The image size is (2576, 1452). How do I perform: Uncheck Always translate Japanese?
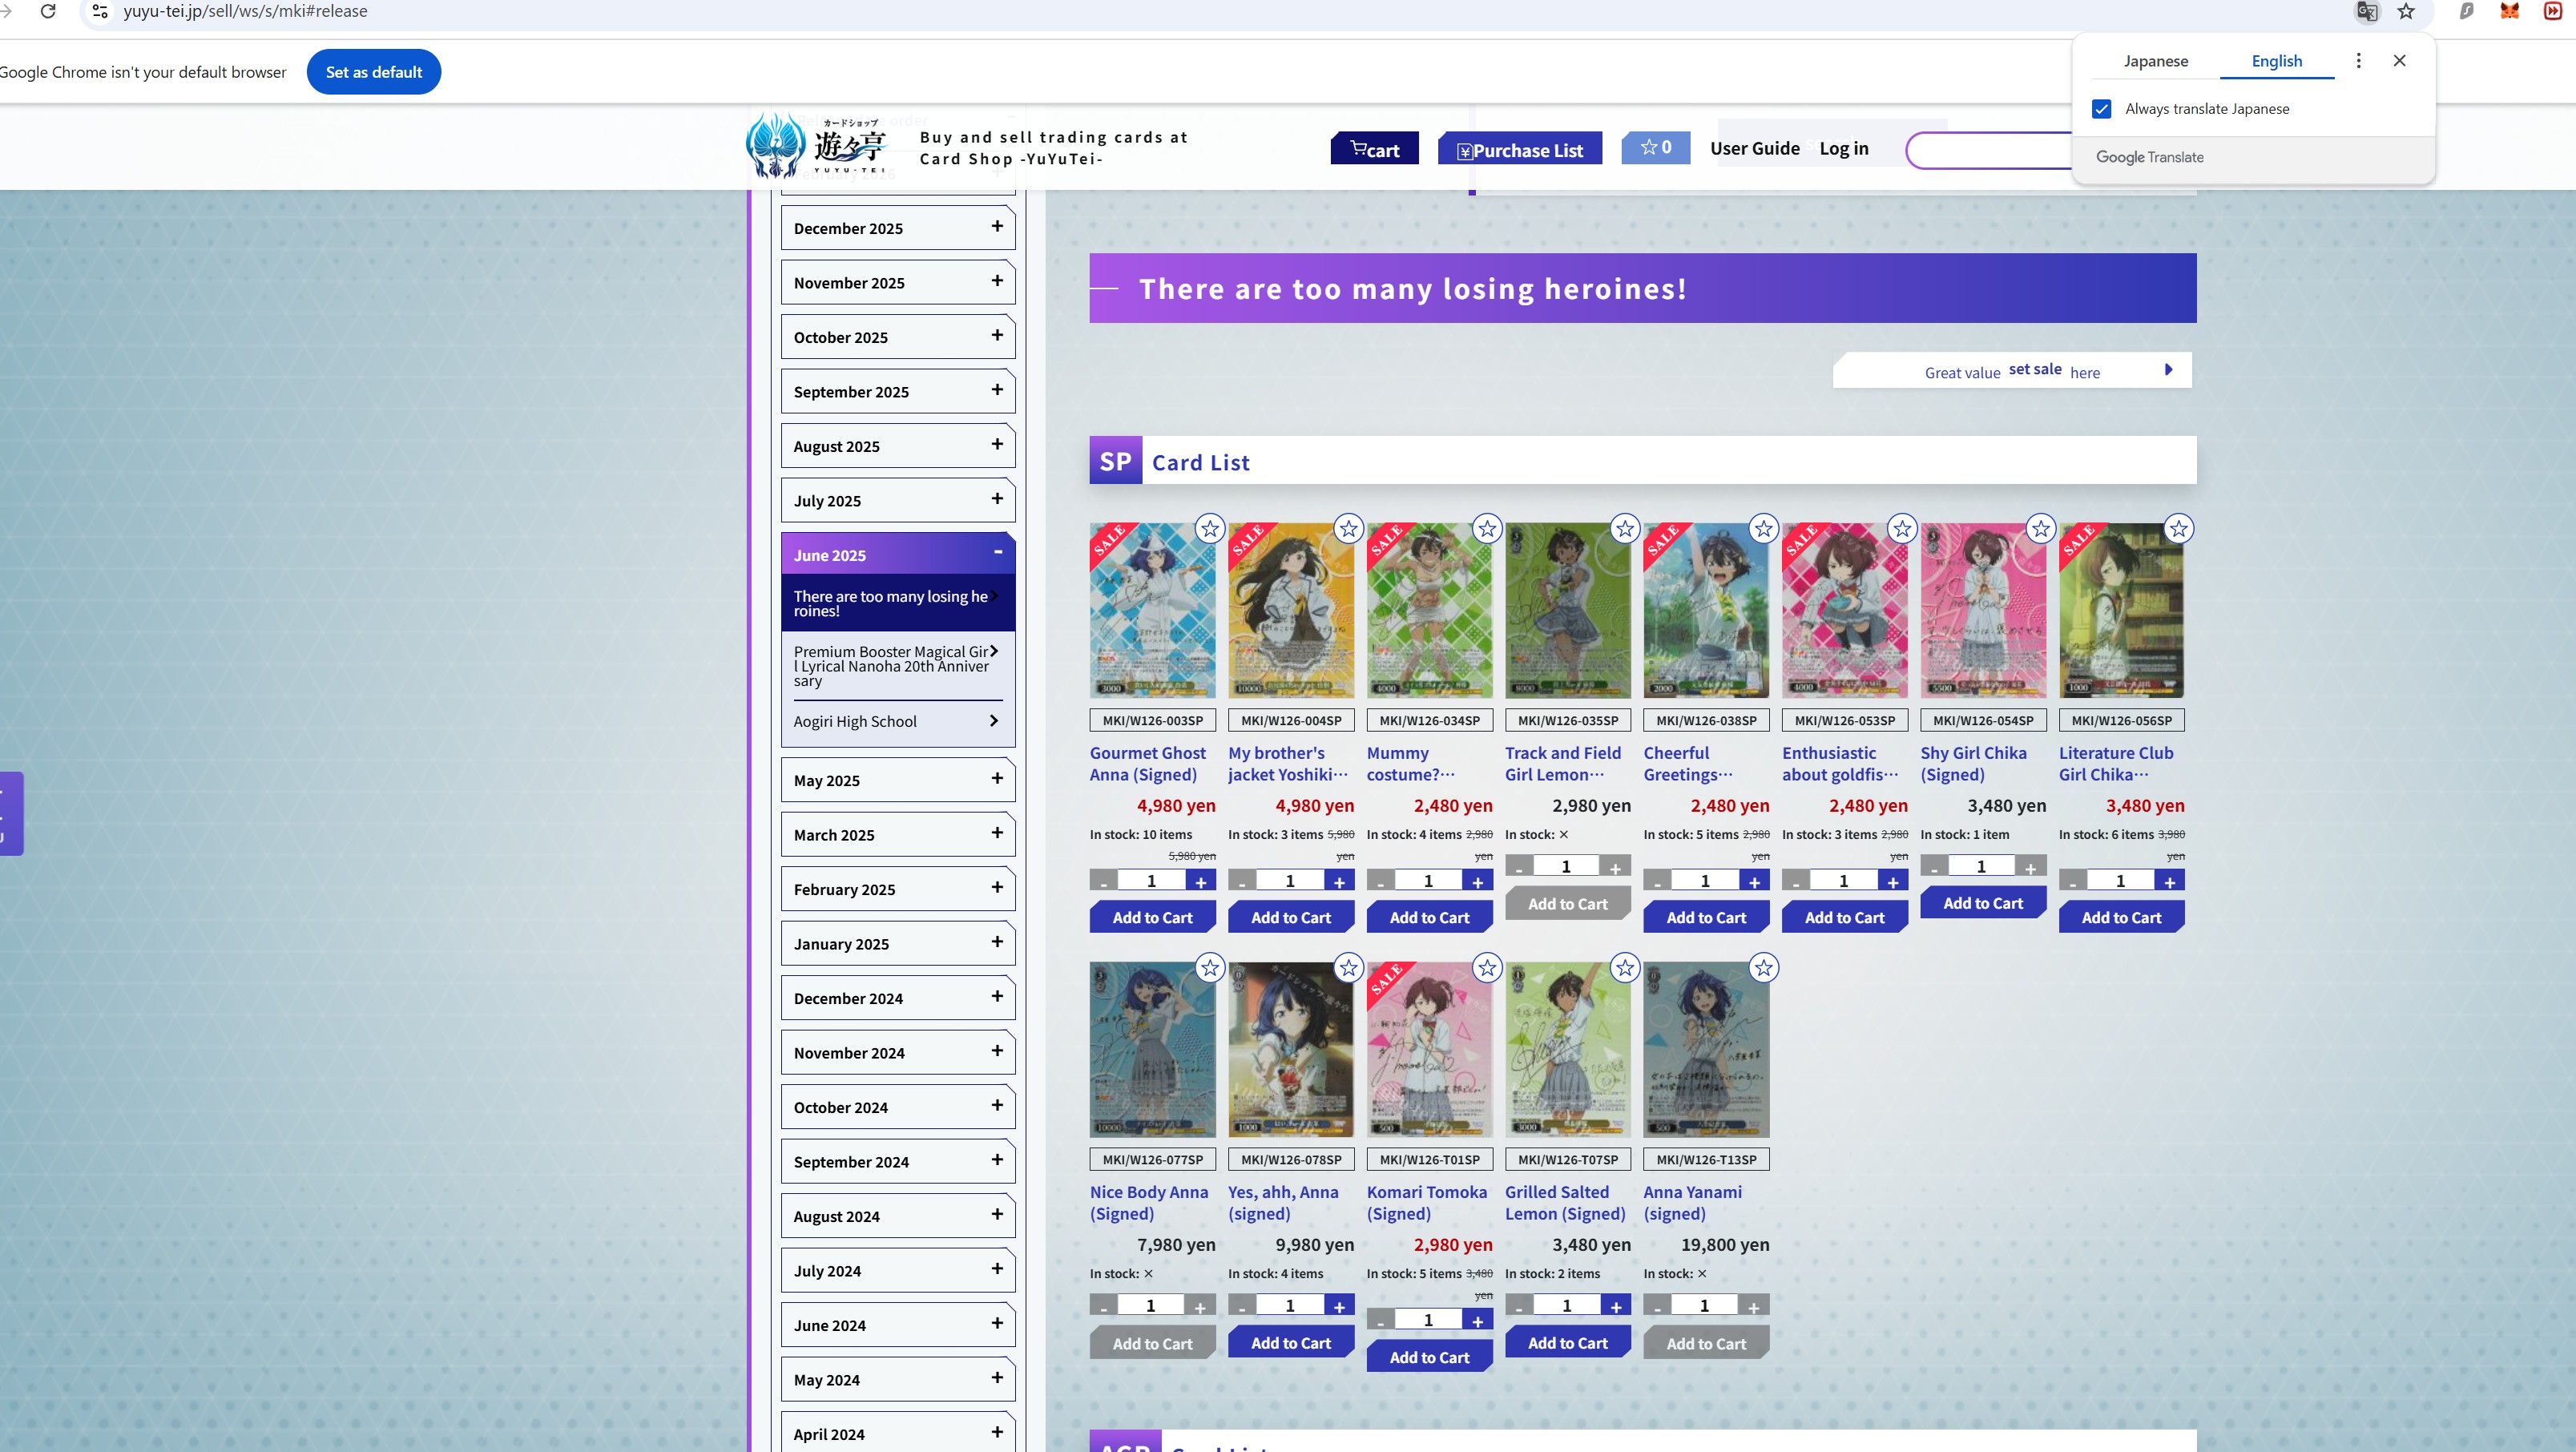(x=2102, y=108)
